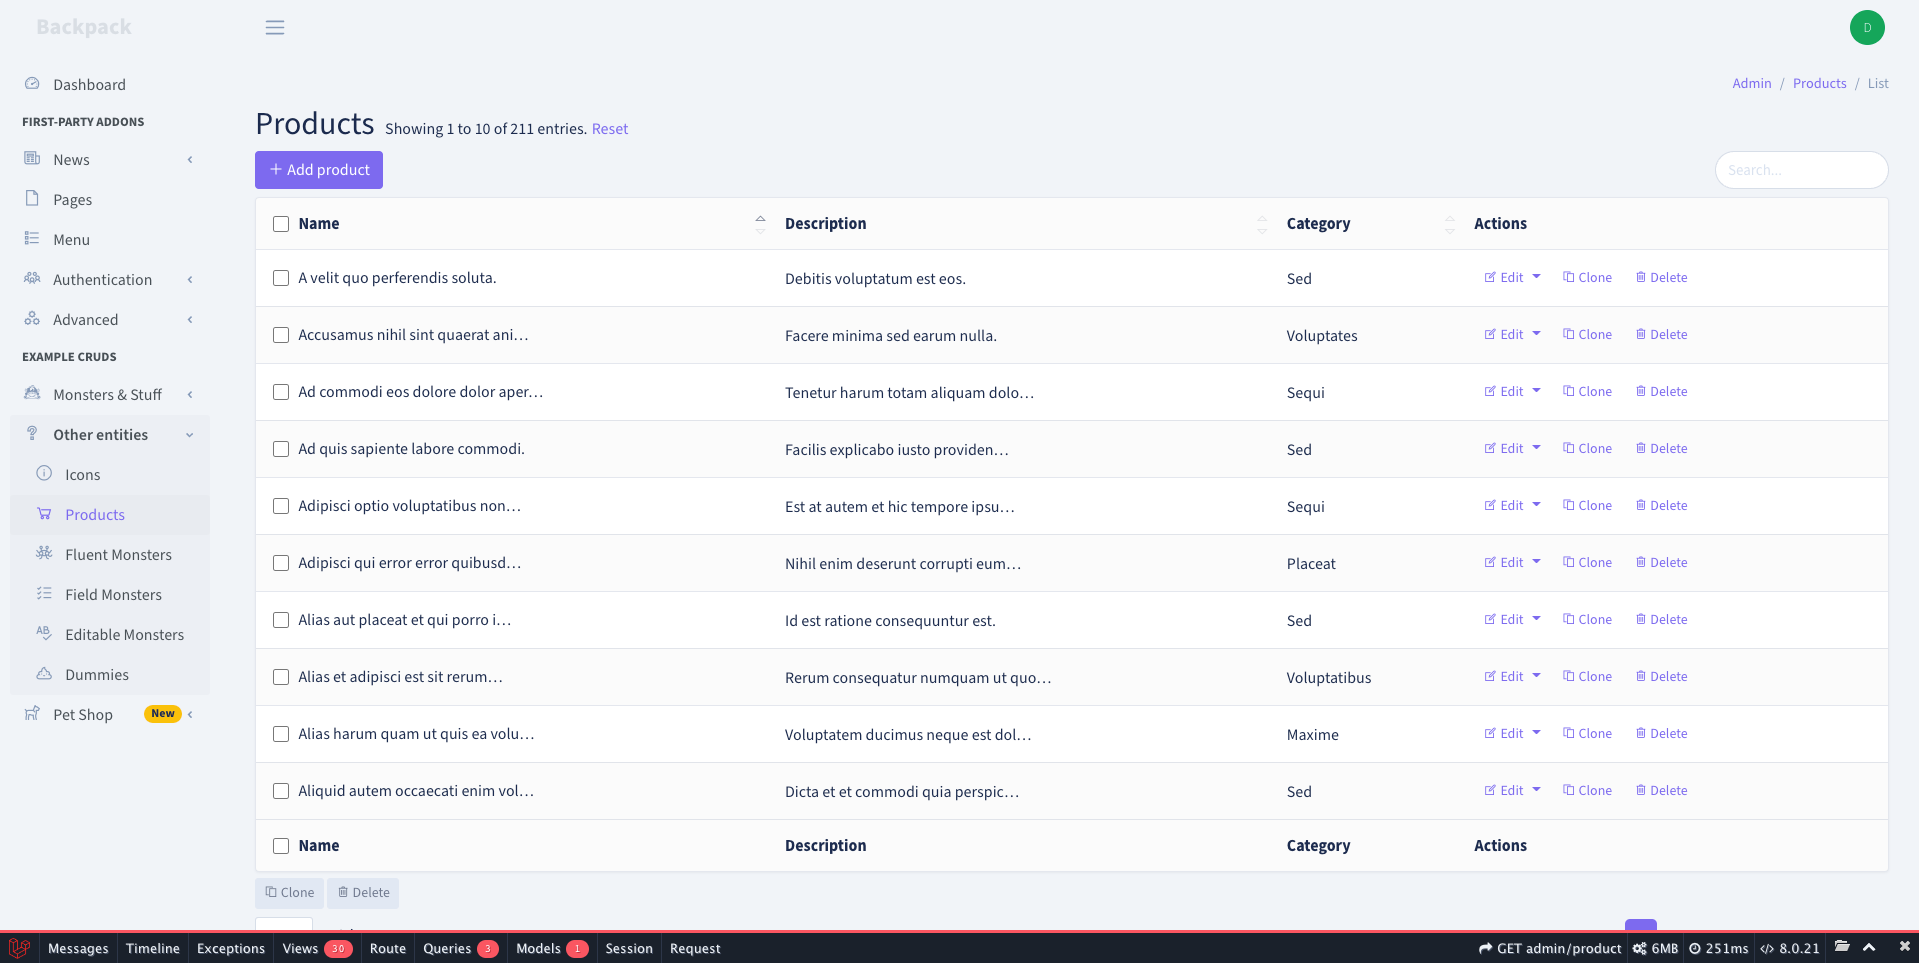The width and height of the screenshot is (1919, 963).
Task: Click the Authentication users icon
Action: 32,279
